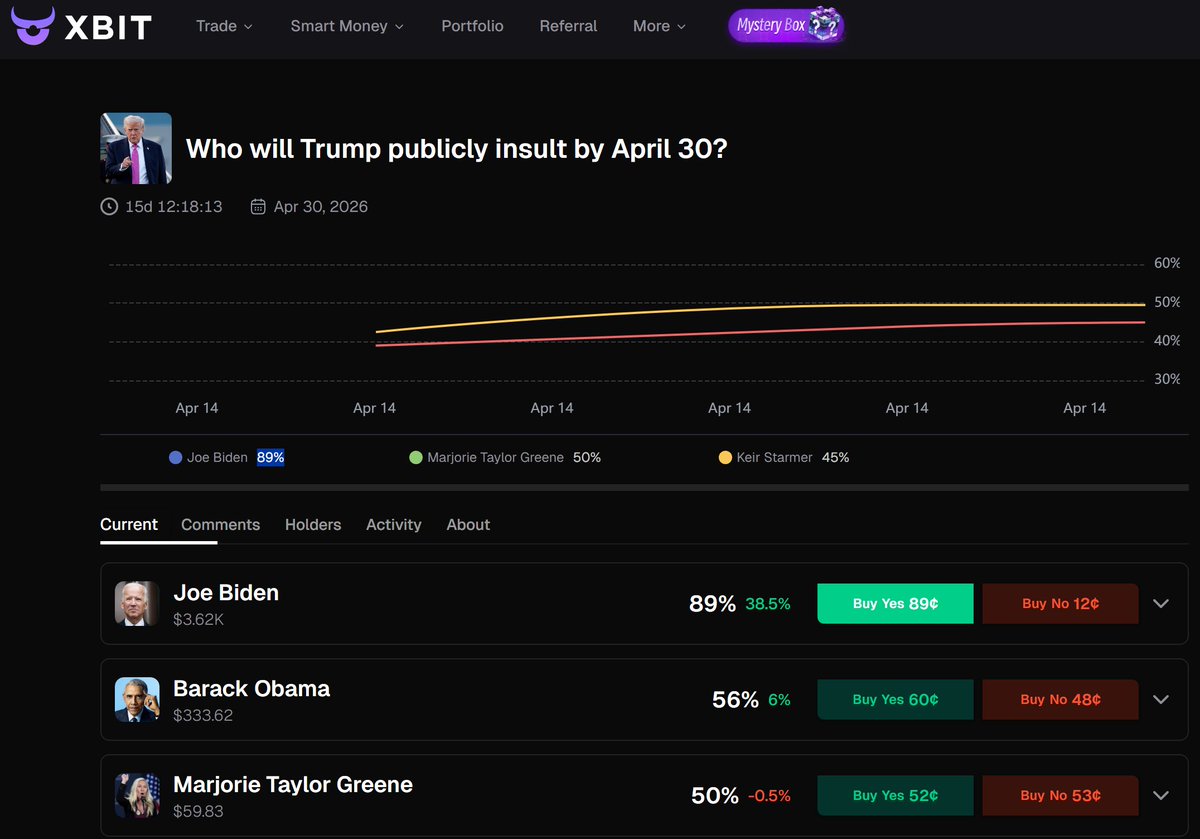Expand the Barack Obama row chevron
Screen dimensions: 1200x839
tap(1161, 699)
